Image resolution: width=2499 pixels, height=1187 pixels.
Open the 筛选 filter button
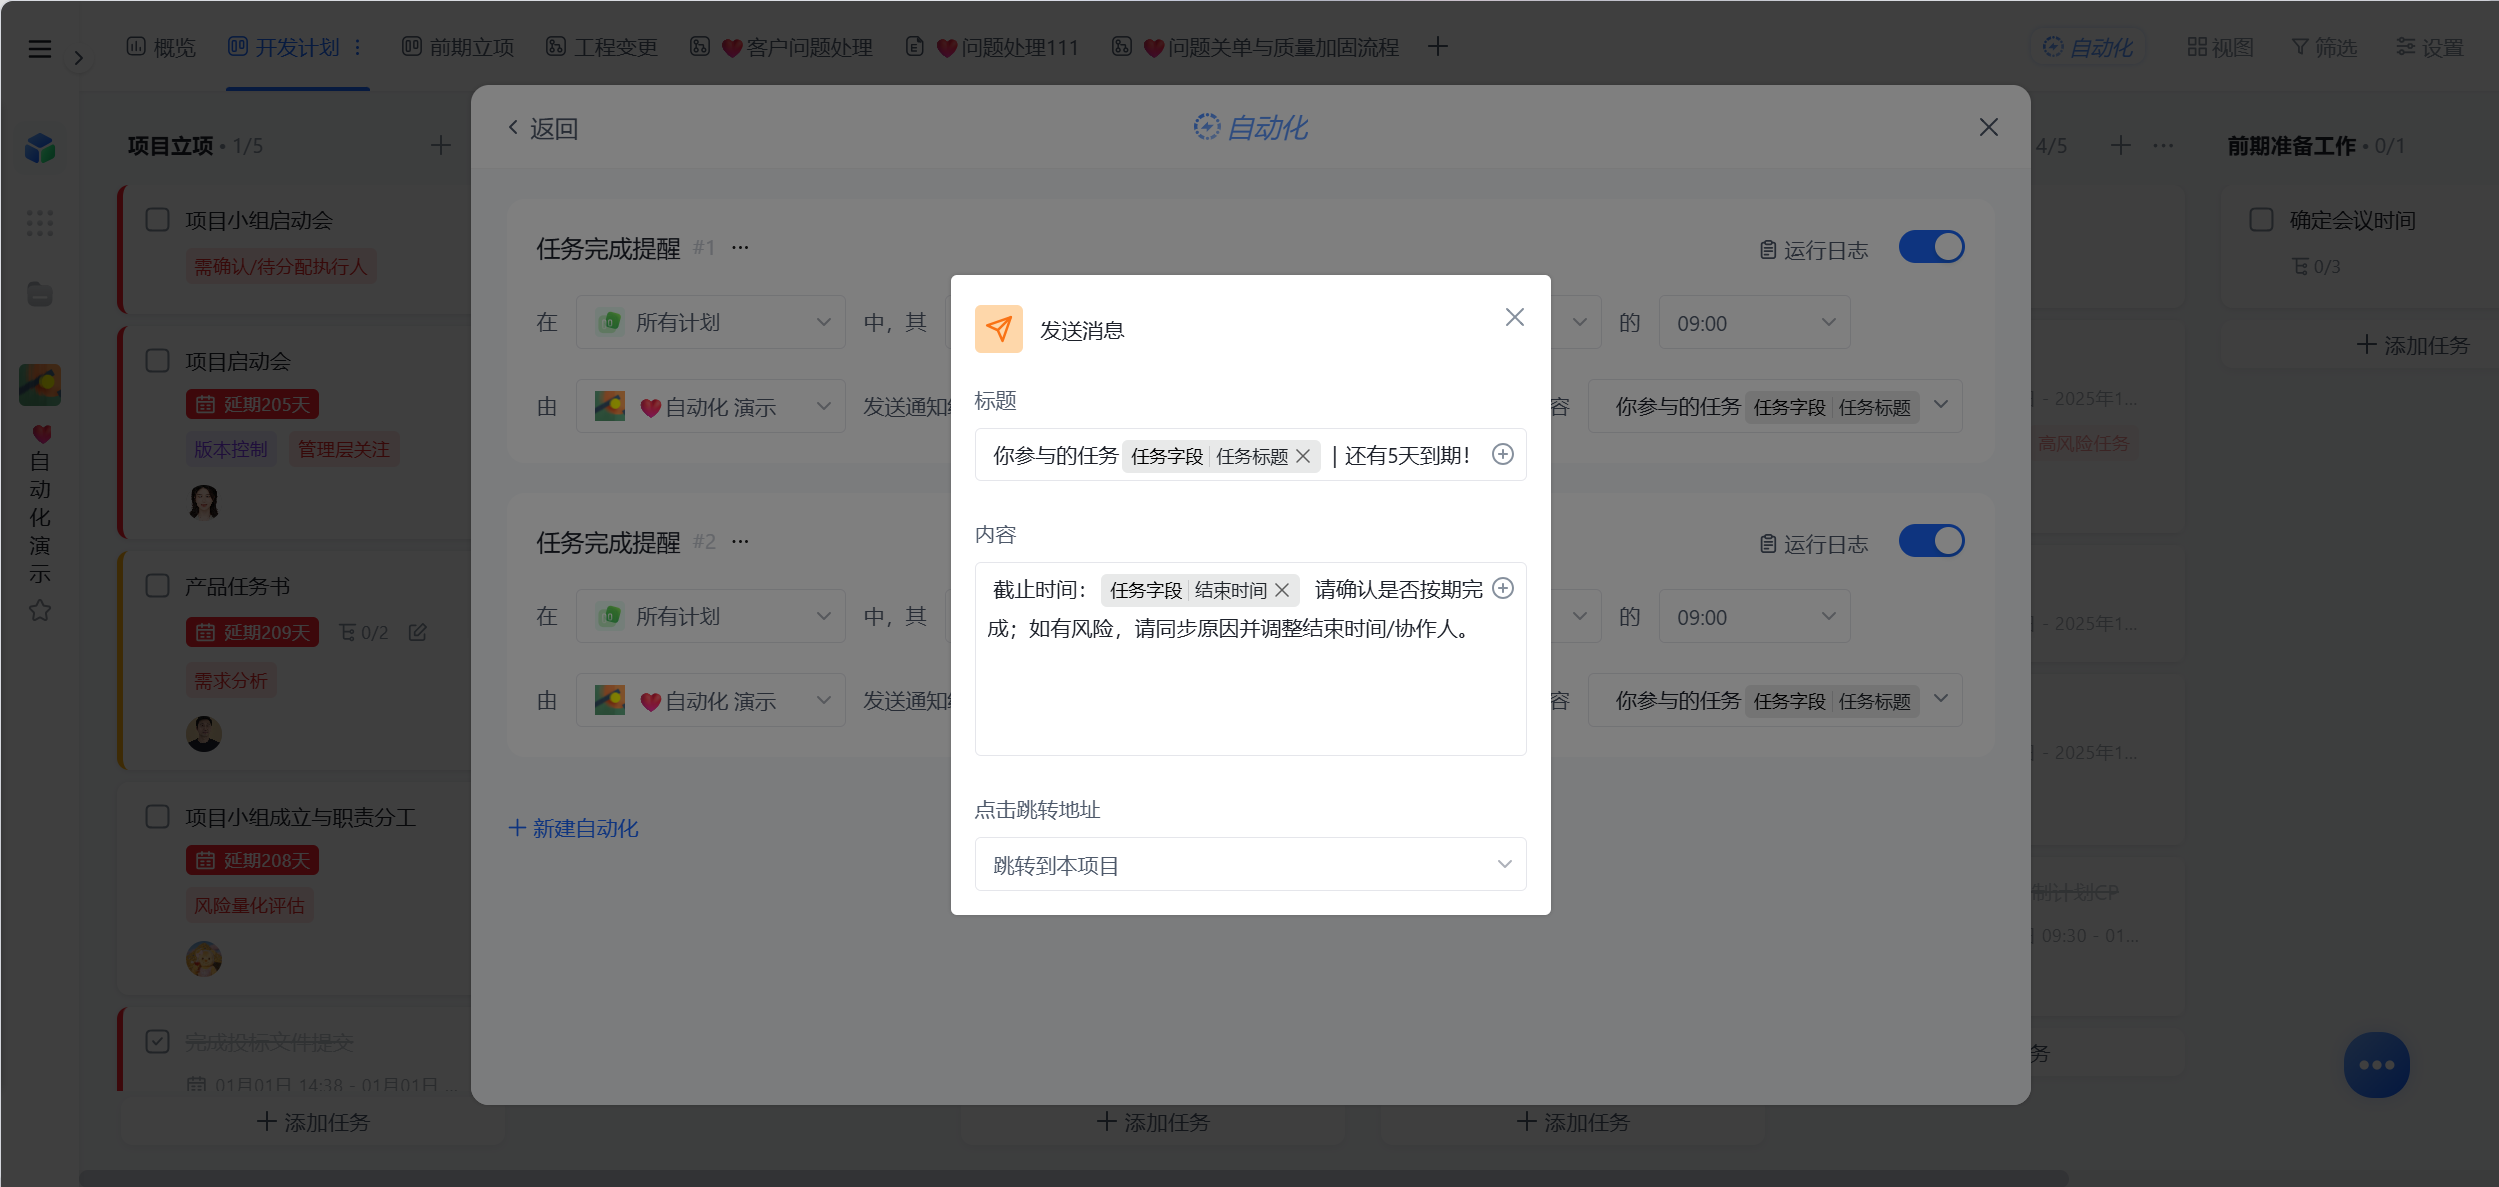(x=2324, y=47)
